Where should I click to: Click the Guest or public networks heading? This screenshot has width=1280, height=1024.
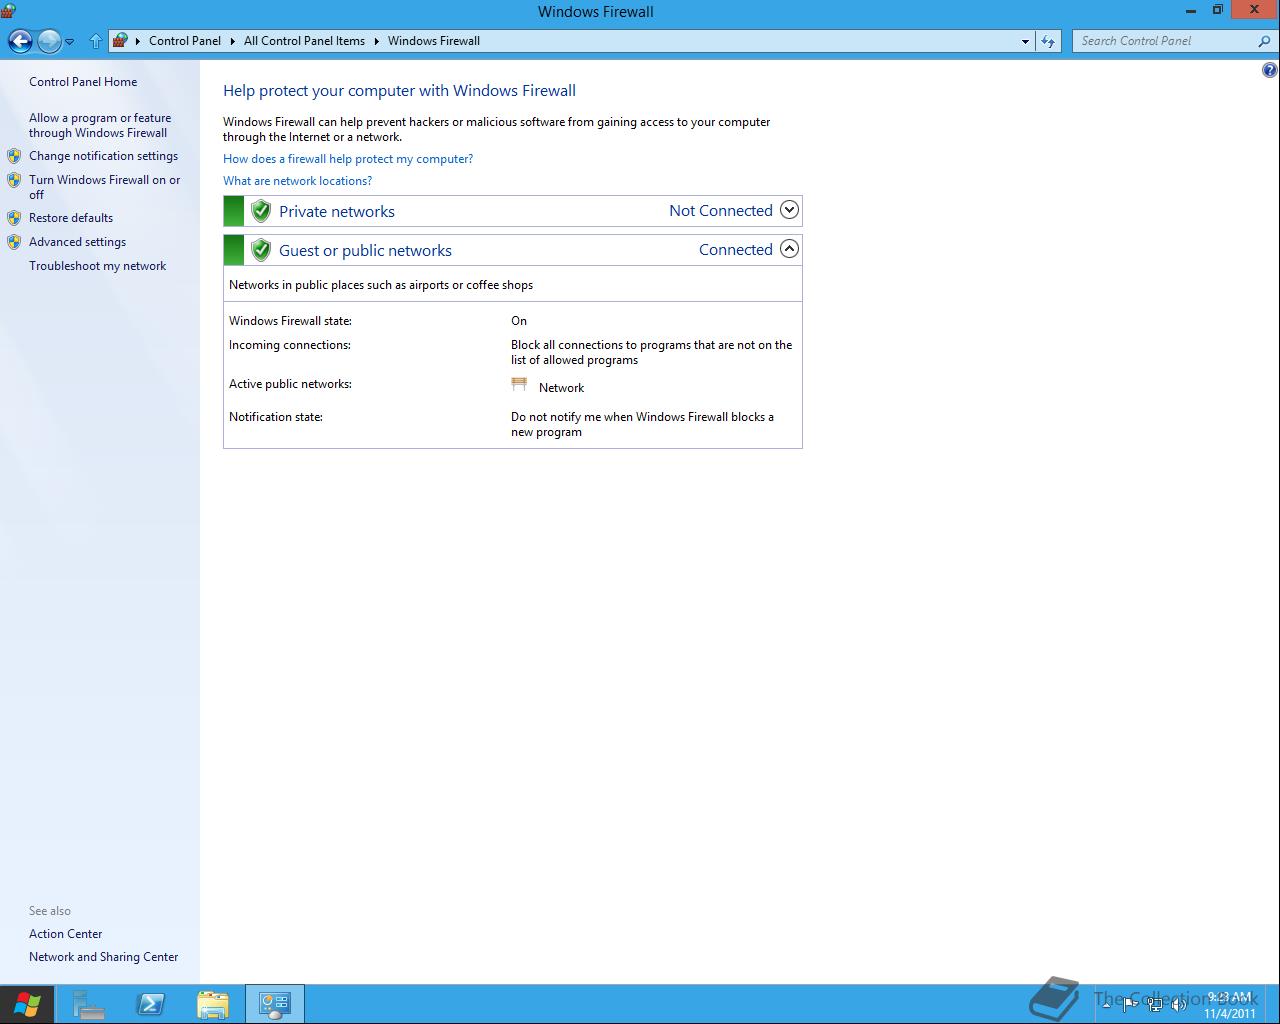365,250
